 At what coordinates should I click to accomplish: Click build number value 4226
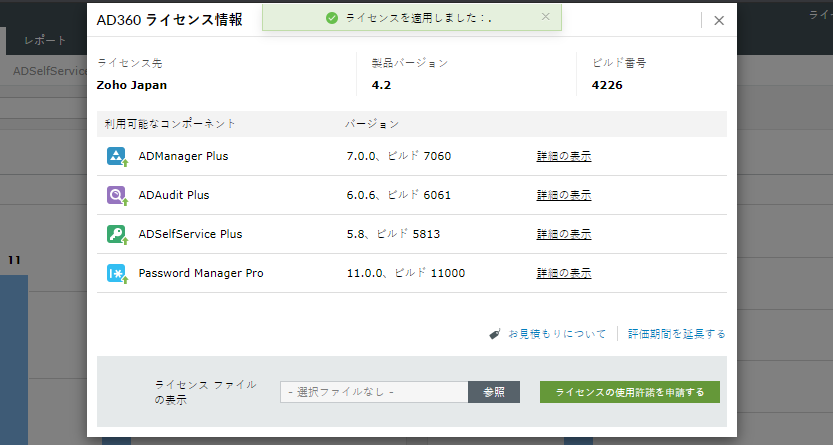607,85
